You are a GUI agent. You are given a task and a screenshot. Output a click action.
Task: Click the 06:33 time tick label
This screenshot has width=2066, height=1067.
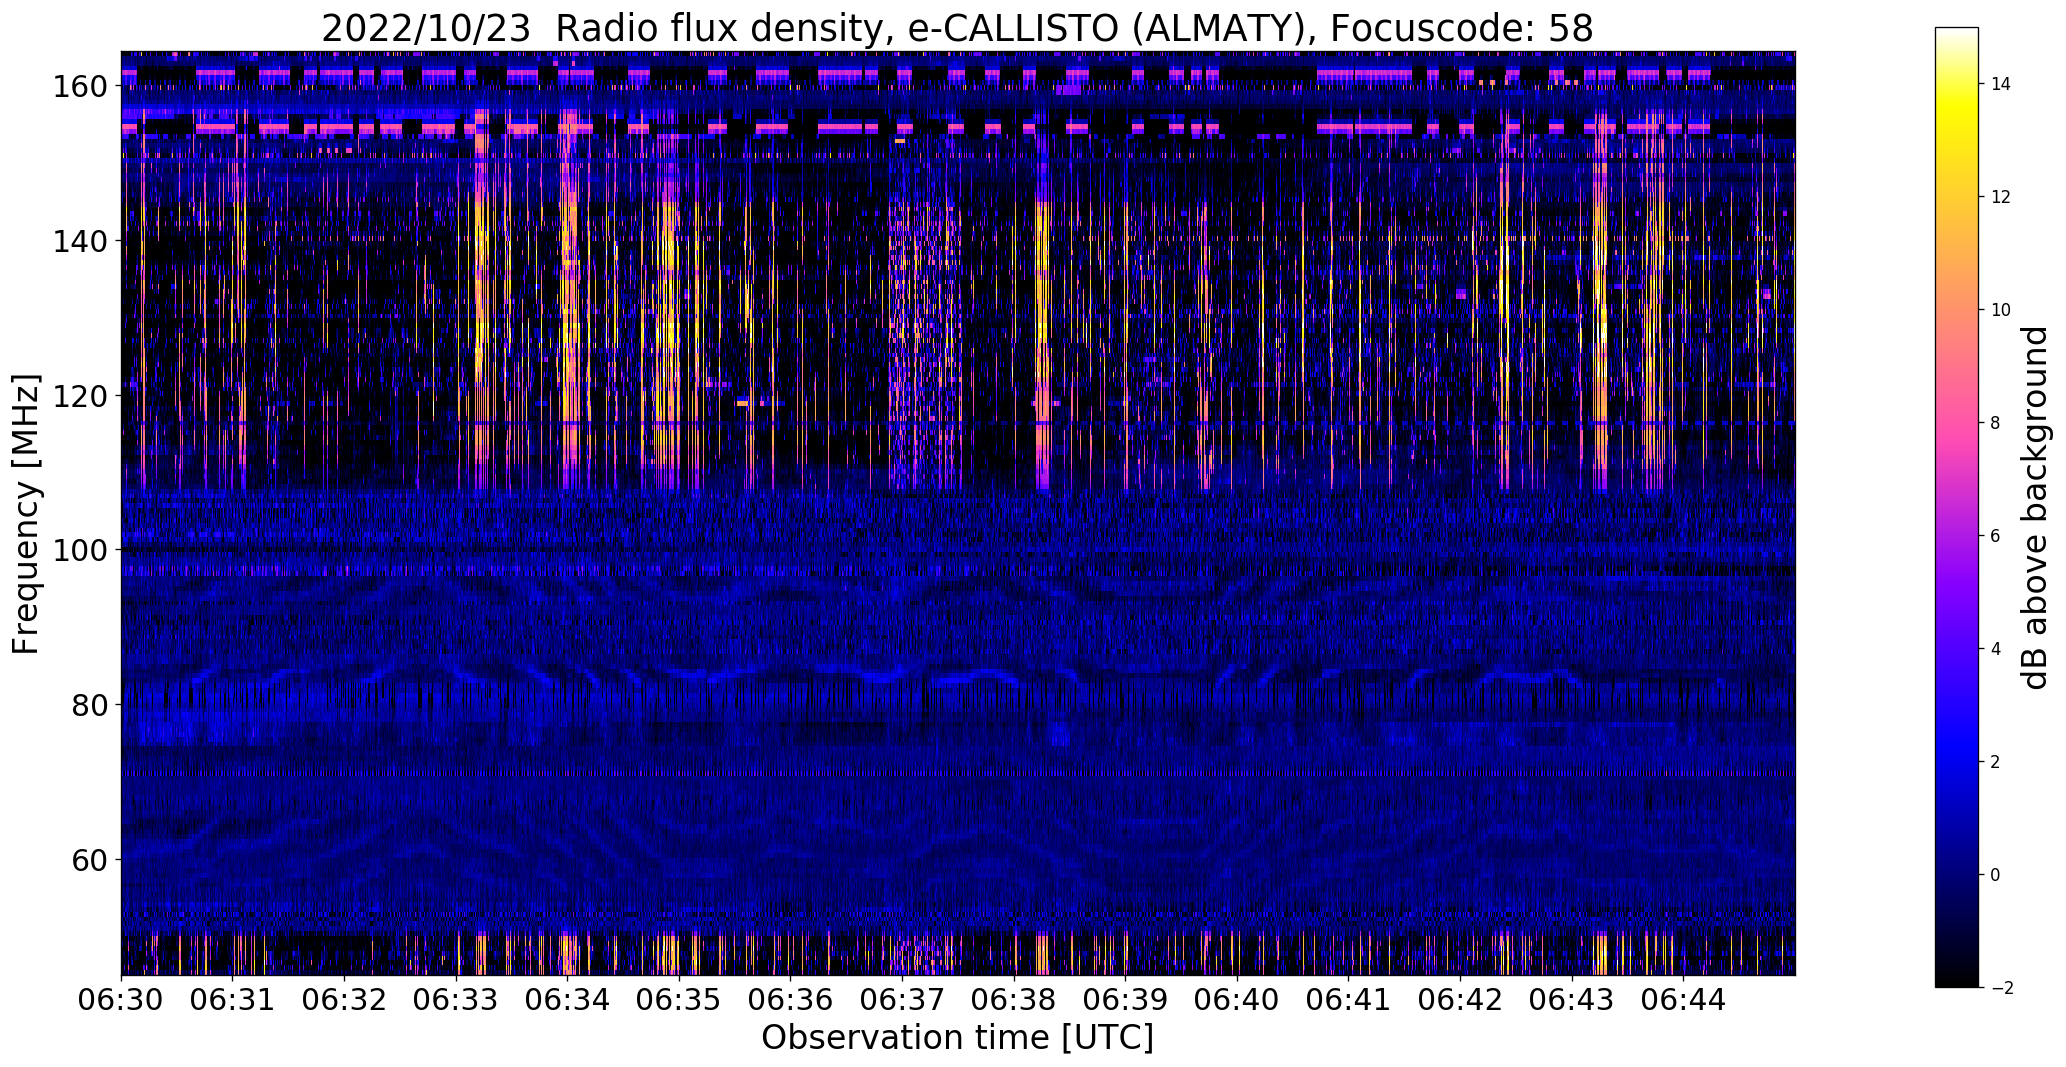456,1000
